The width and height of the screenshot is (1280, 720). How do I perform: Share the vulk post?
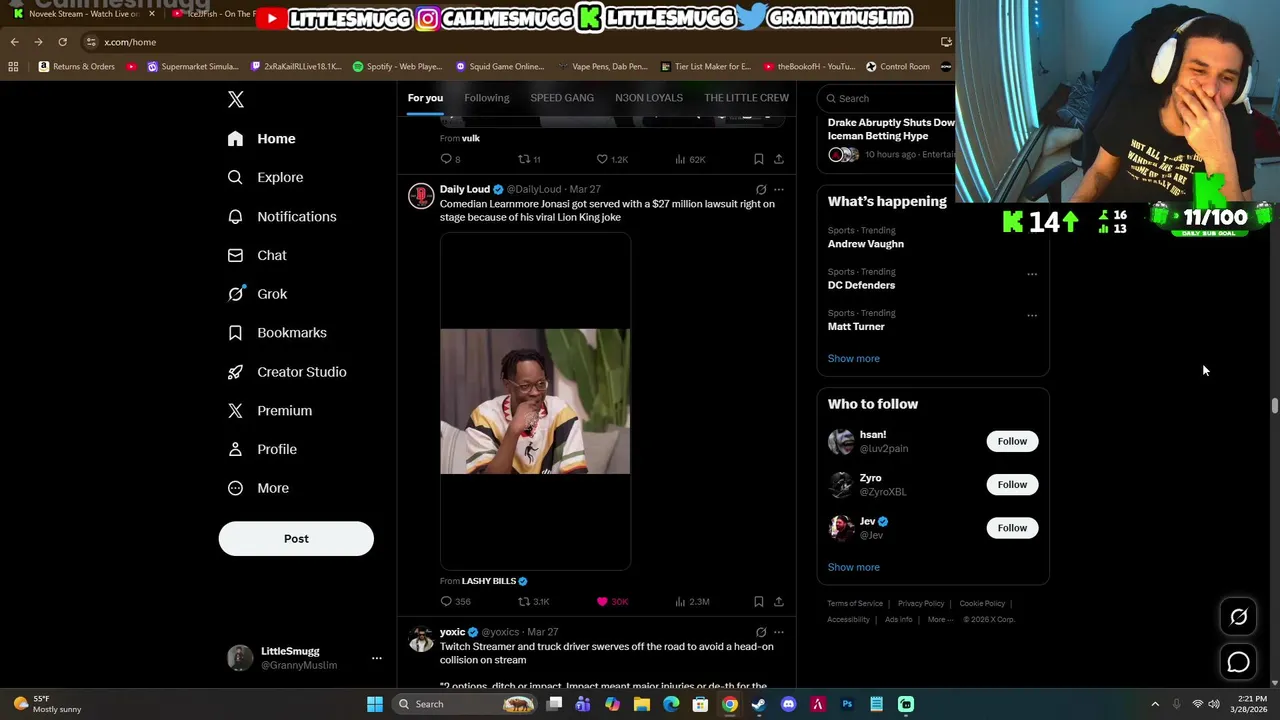point(779,159)
